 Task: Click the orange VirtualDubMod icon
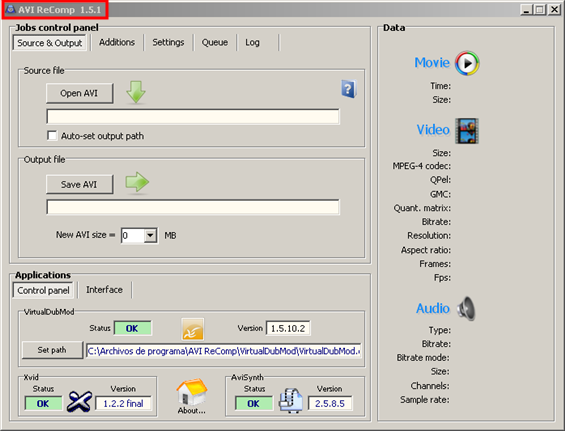point(192,329)
